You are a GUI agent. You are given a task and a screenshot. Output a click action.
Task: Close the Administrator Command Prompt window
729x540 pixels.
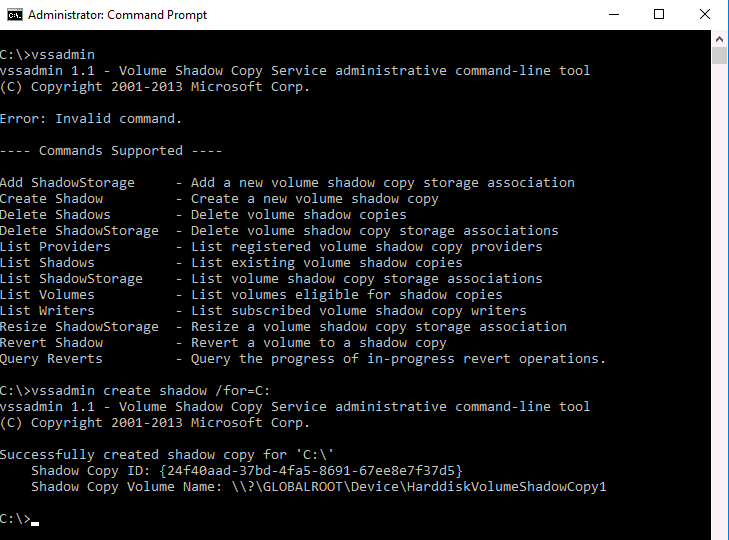[705, 14]
